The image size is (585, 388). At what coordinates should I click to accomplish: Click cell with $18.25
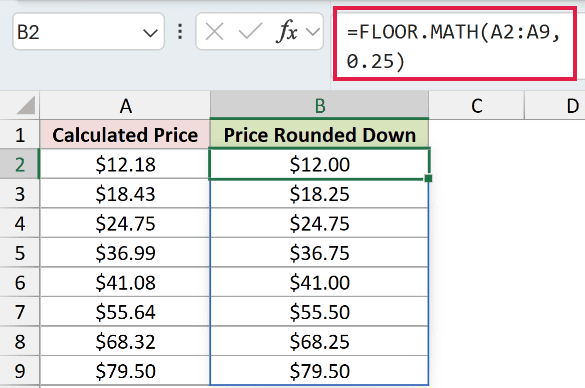pyautogui.click(x=320, y=194)
